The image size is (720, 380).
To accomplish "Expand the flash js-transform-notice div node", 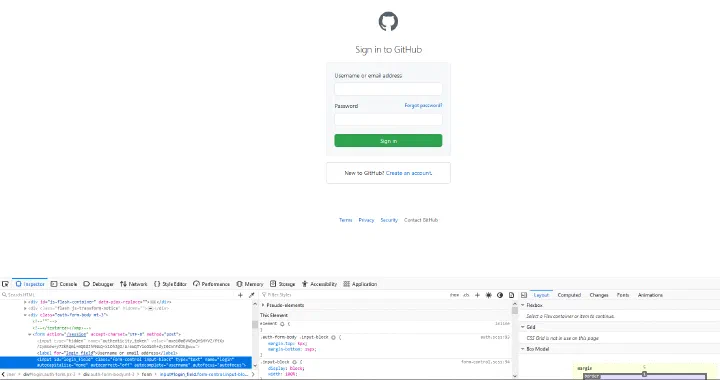I will click(x=25, y=308).
